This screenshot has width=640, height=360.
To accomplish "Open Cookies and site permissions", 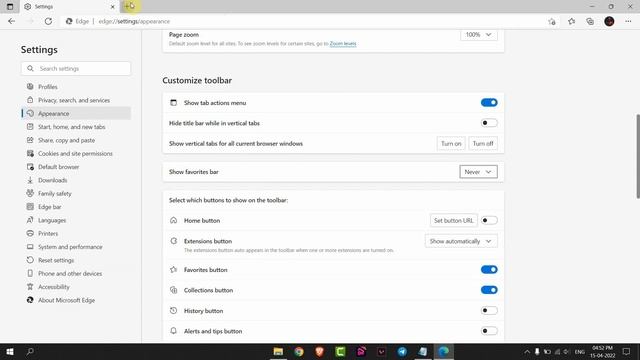I will pos(76,153).
